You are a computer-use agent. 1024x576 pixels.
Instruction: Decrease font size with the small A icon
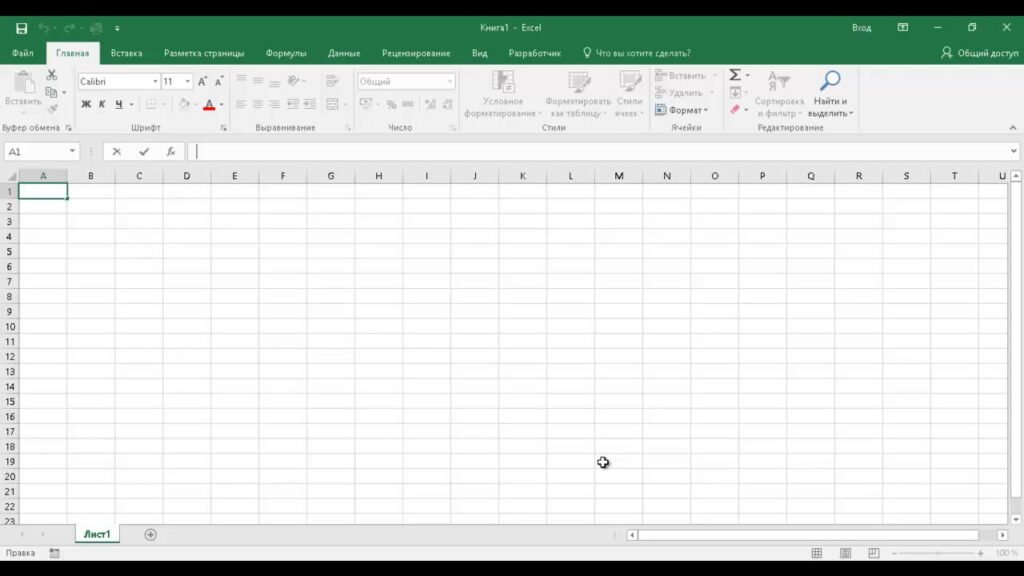(x=219, y=82)
